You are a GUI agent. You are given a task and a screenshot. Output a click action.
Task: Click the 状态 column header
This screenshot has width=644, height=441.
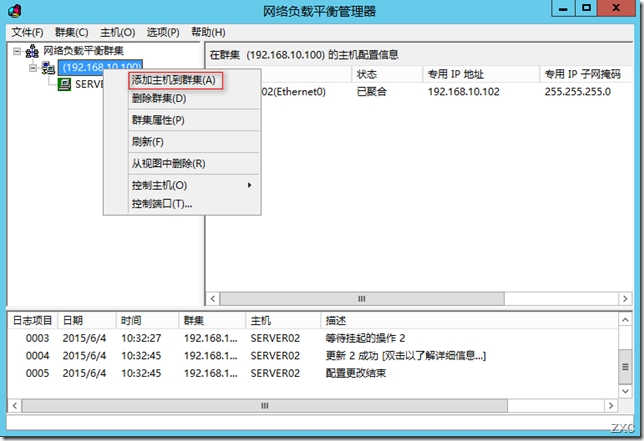tap(387, 74)
